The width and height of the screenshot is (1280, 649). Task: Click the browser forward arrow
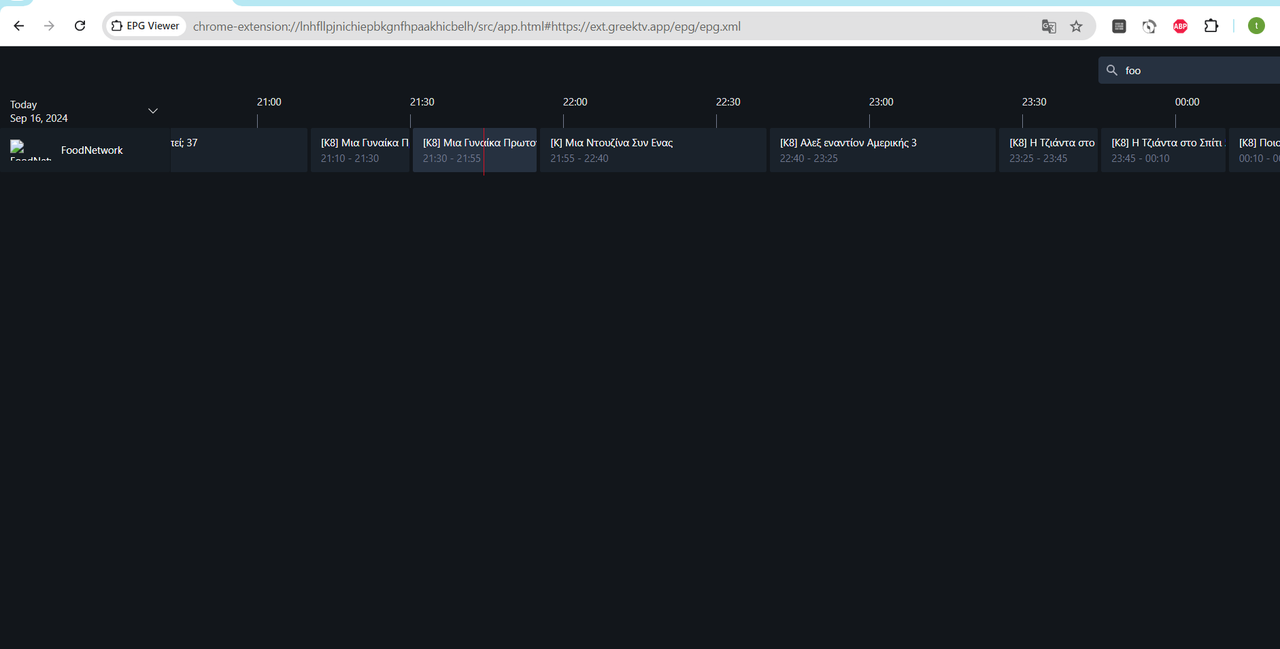[x=49, y=26]
